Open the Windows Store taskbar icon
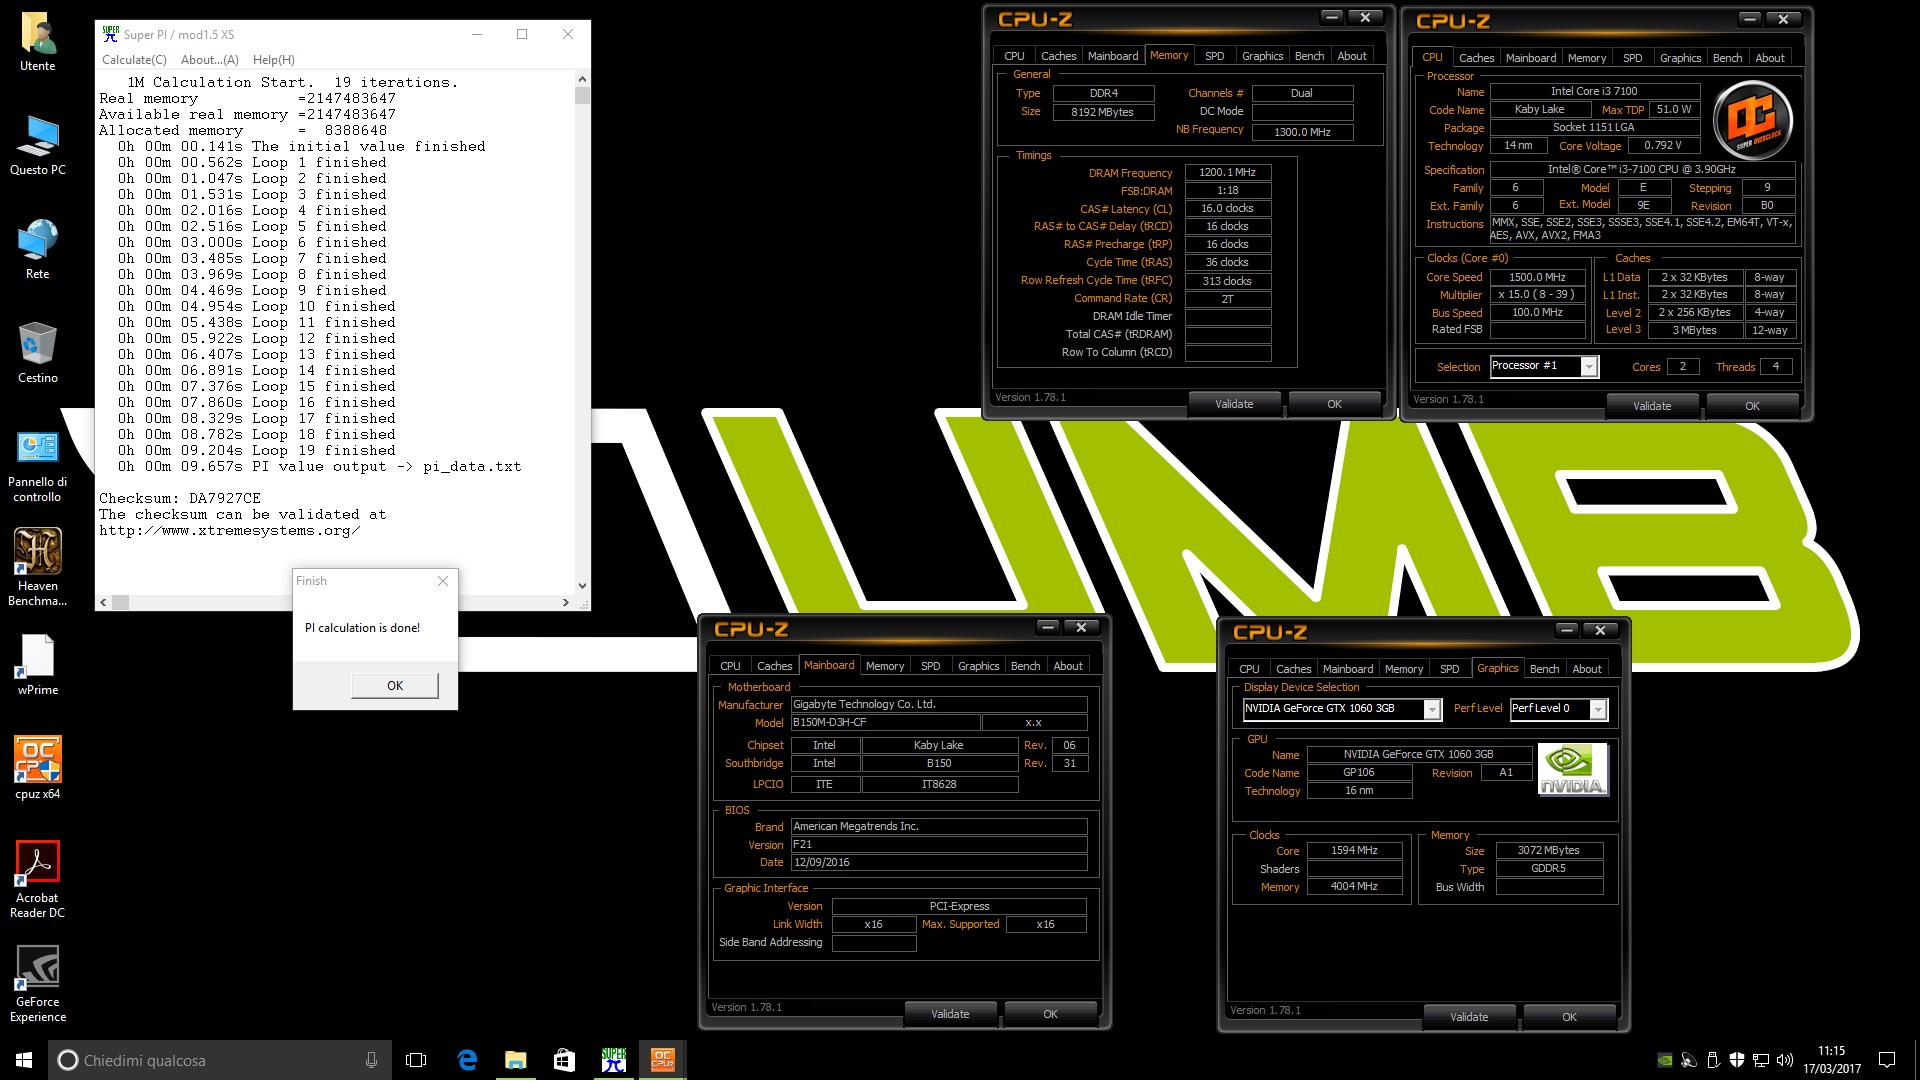The image size is (1920, 1080). pos(564,1060)
